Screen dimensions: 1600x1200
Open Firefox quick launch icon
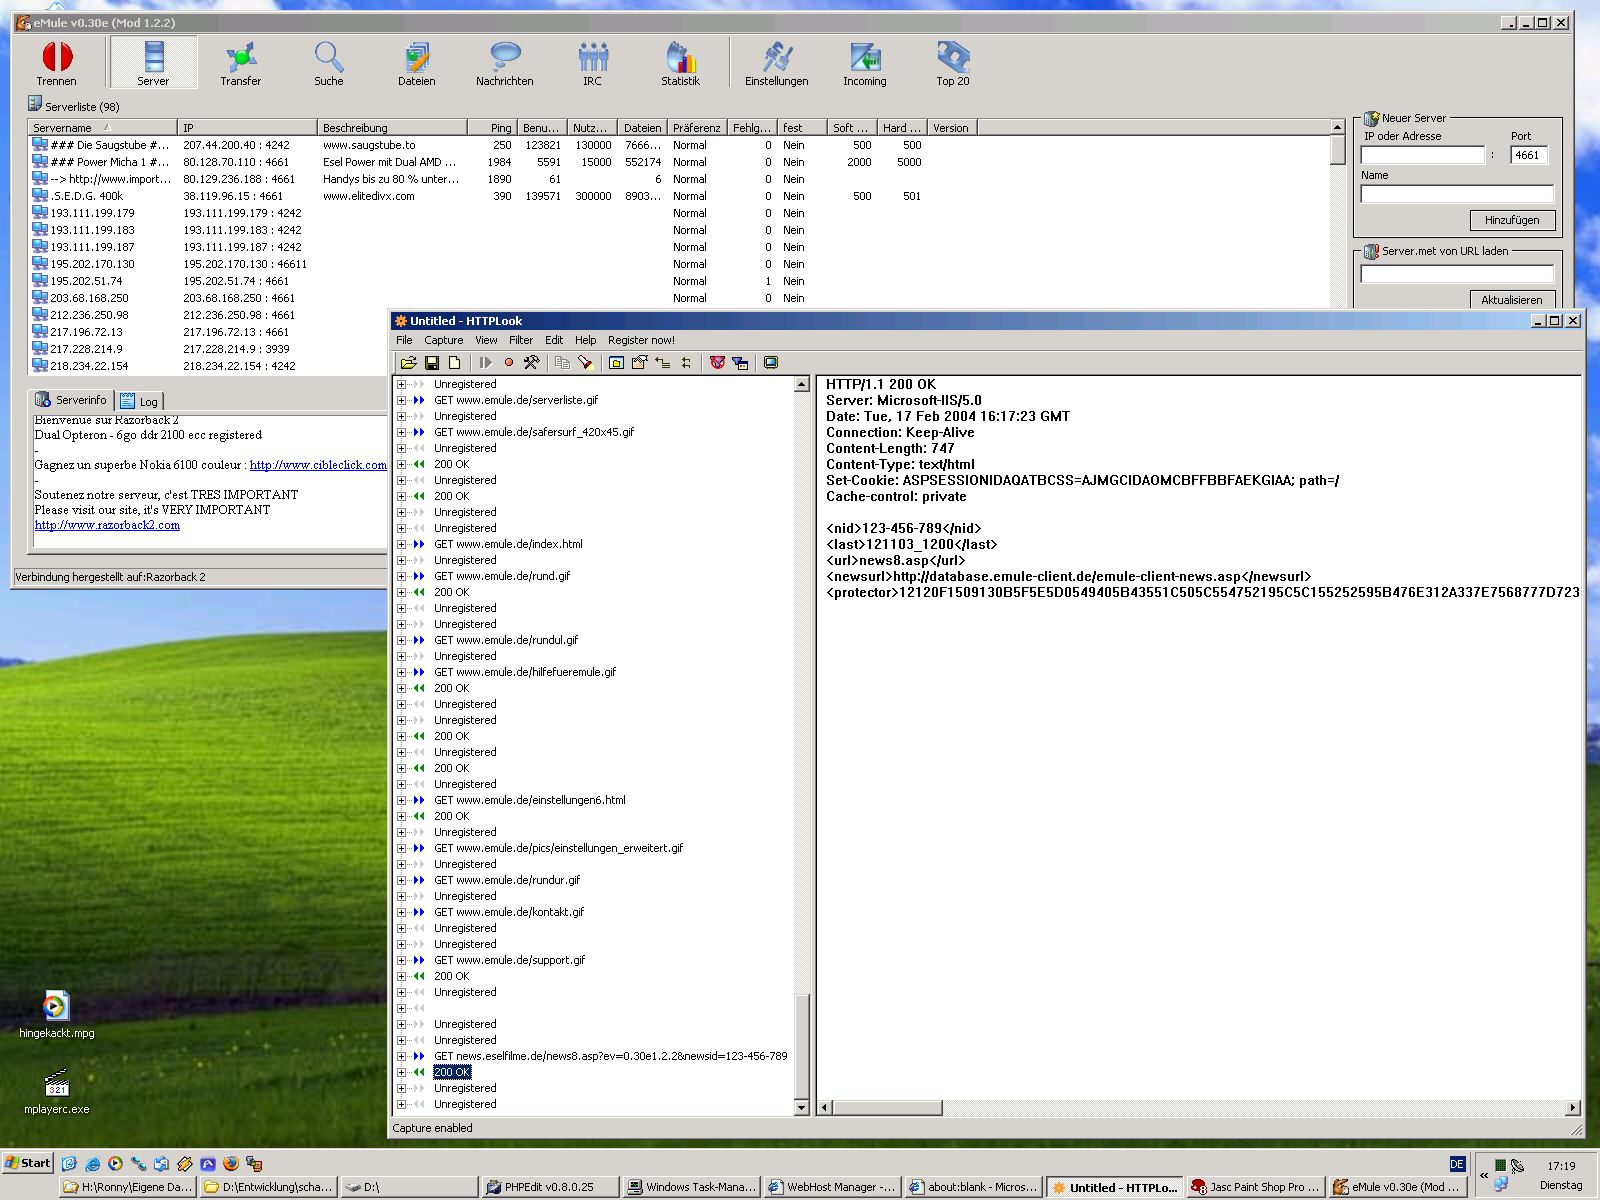coord(231,1163)
